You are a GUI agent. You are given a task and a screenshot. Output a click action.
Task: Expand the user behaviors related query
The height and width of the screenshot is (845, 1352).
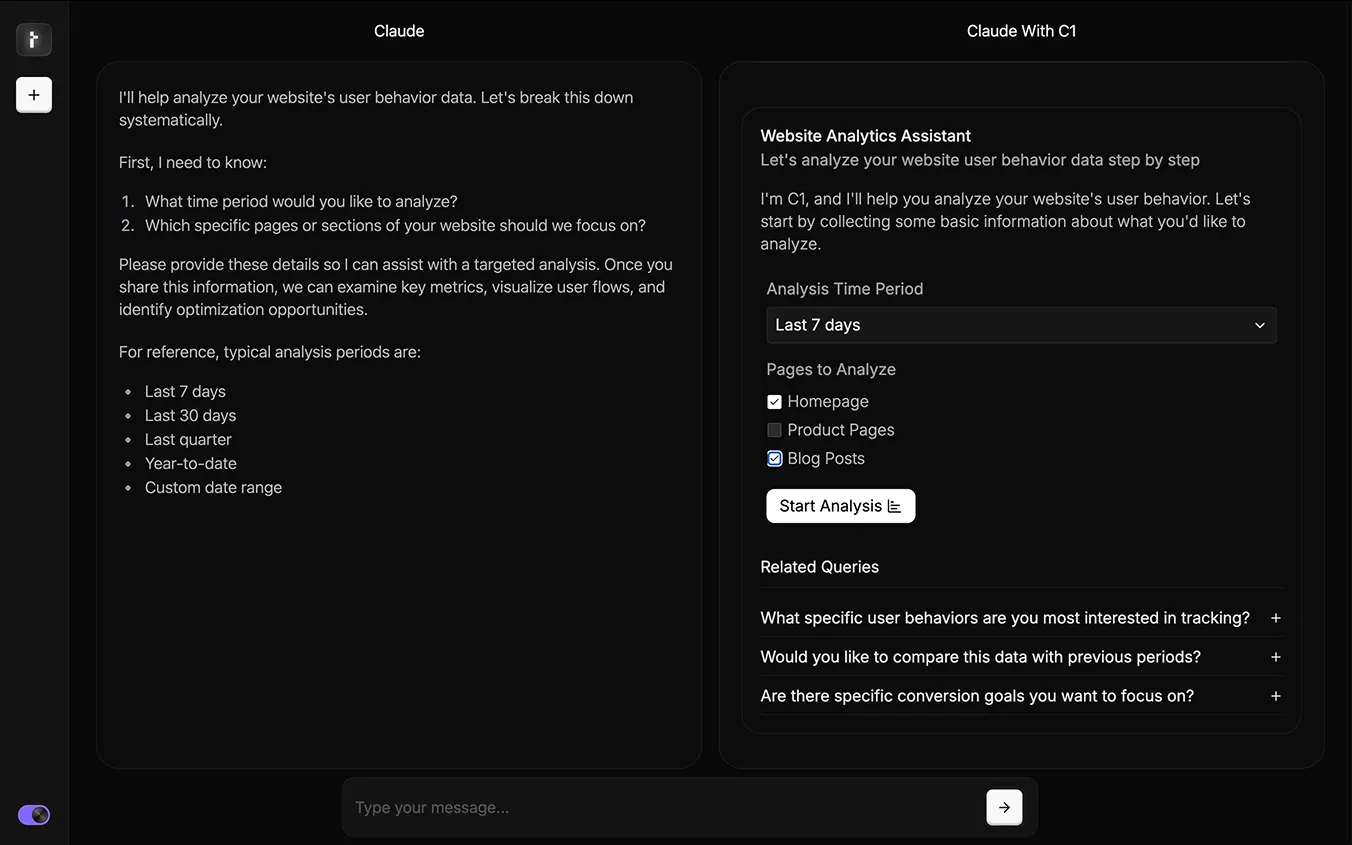click(x=1004, y=618)
